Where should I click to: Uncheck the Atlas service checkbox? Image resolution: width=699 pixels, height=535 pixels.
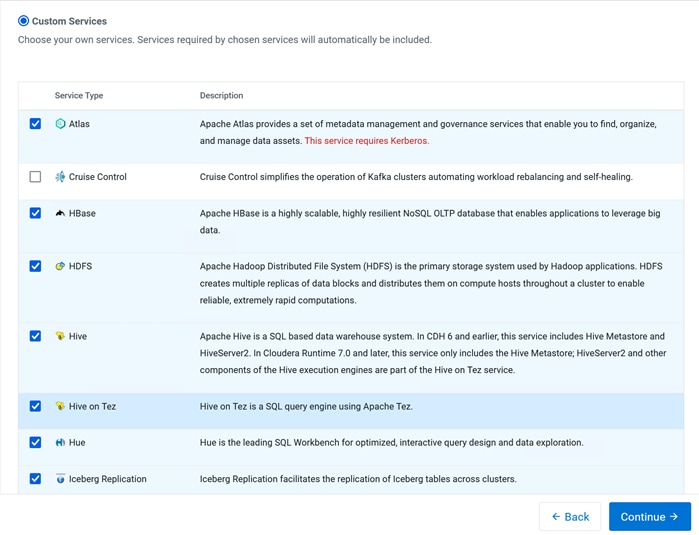(35, 123)
